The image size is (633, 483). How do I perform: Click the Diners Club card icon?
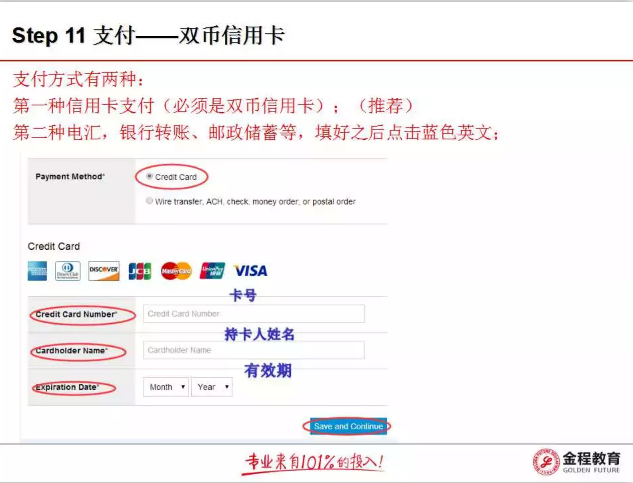pyautogui.click(x=68, y=271)
